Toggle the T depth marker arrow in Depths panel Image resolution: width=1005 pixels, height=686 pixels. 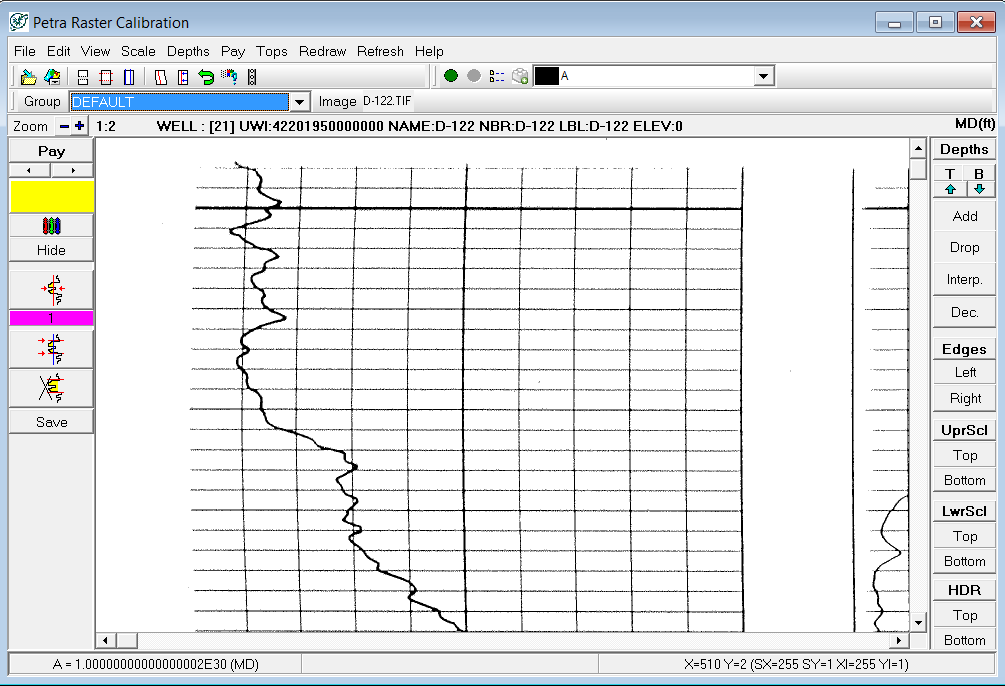tap(949, 188)
